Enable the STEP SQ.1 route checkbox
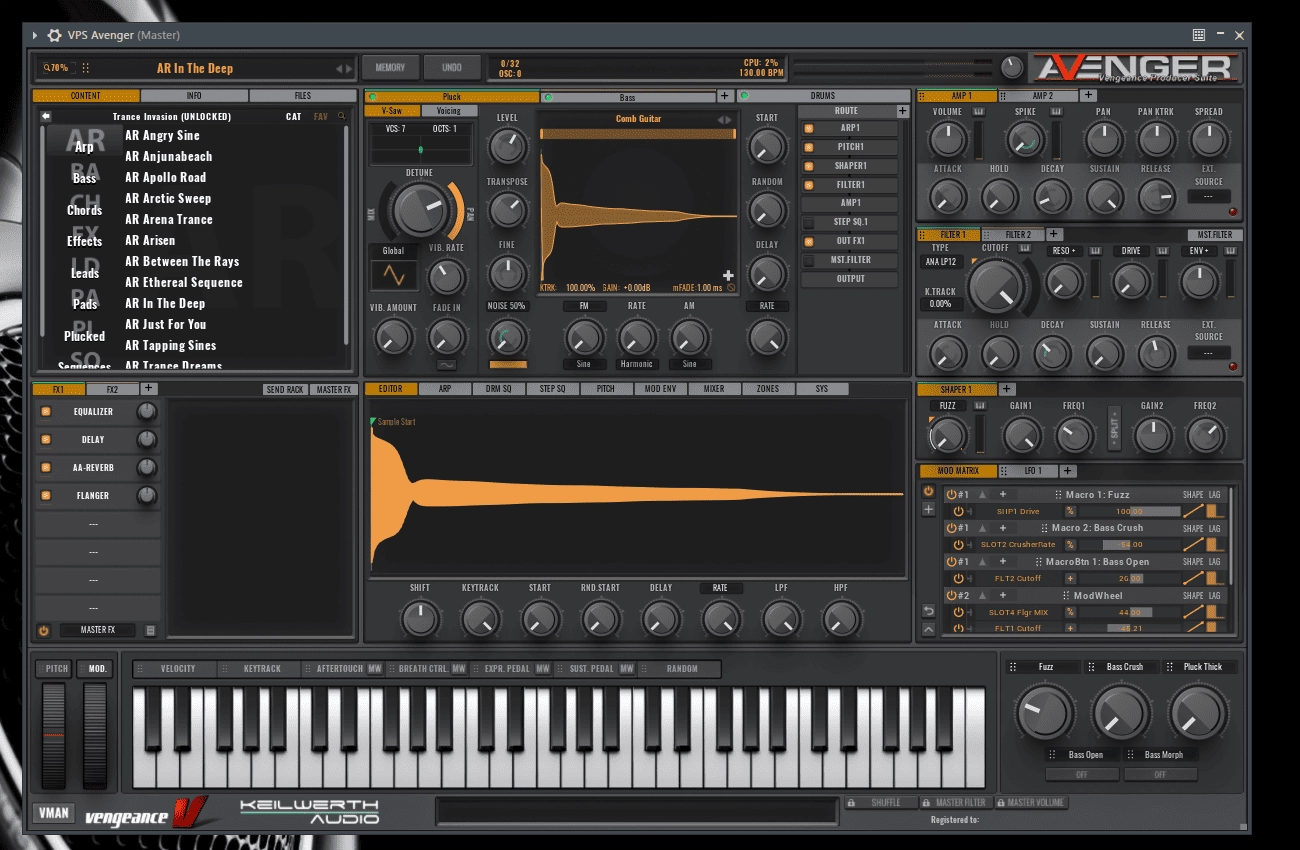Screen dimensions: 1300x850 point(809,222)
